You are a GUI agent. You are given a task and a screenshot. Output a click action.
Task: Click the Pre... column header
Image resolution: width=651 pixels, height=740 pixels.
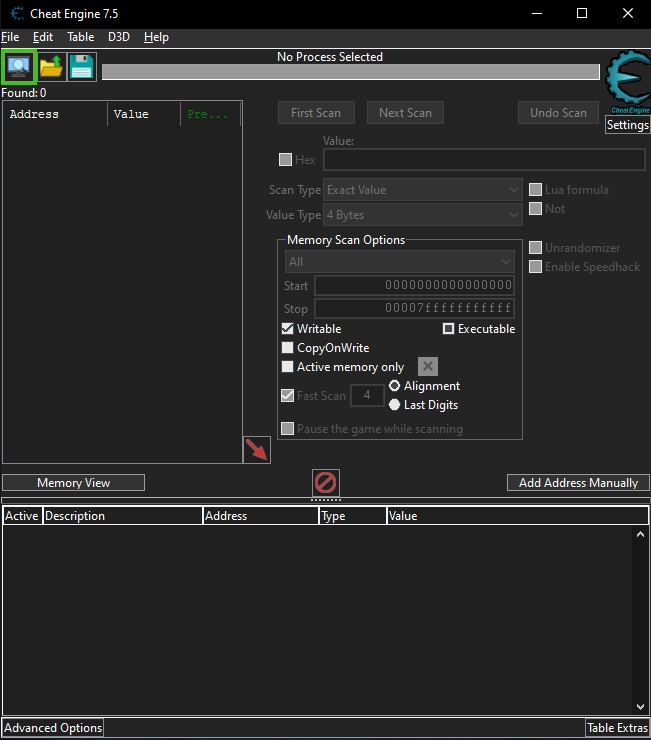pos(211,114)
